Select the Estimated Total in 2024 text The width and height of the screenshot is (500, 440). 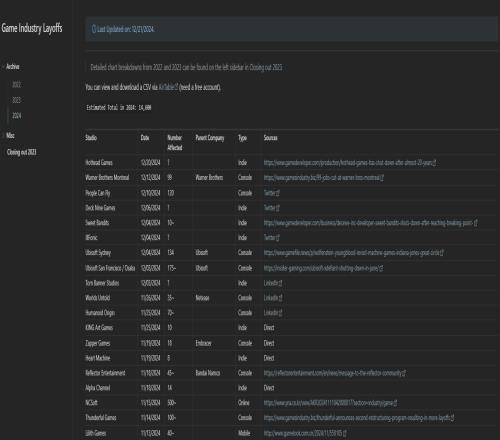click(119, 108)
